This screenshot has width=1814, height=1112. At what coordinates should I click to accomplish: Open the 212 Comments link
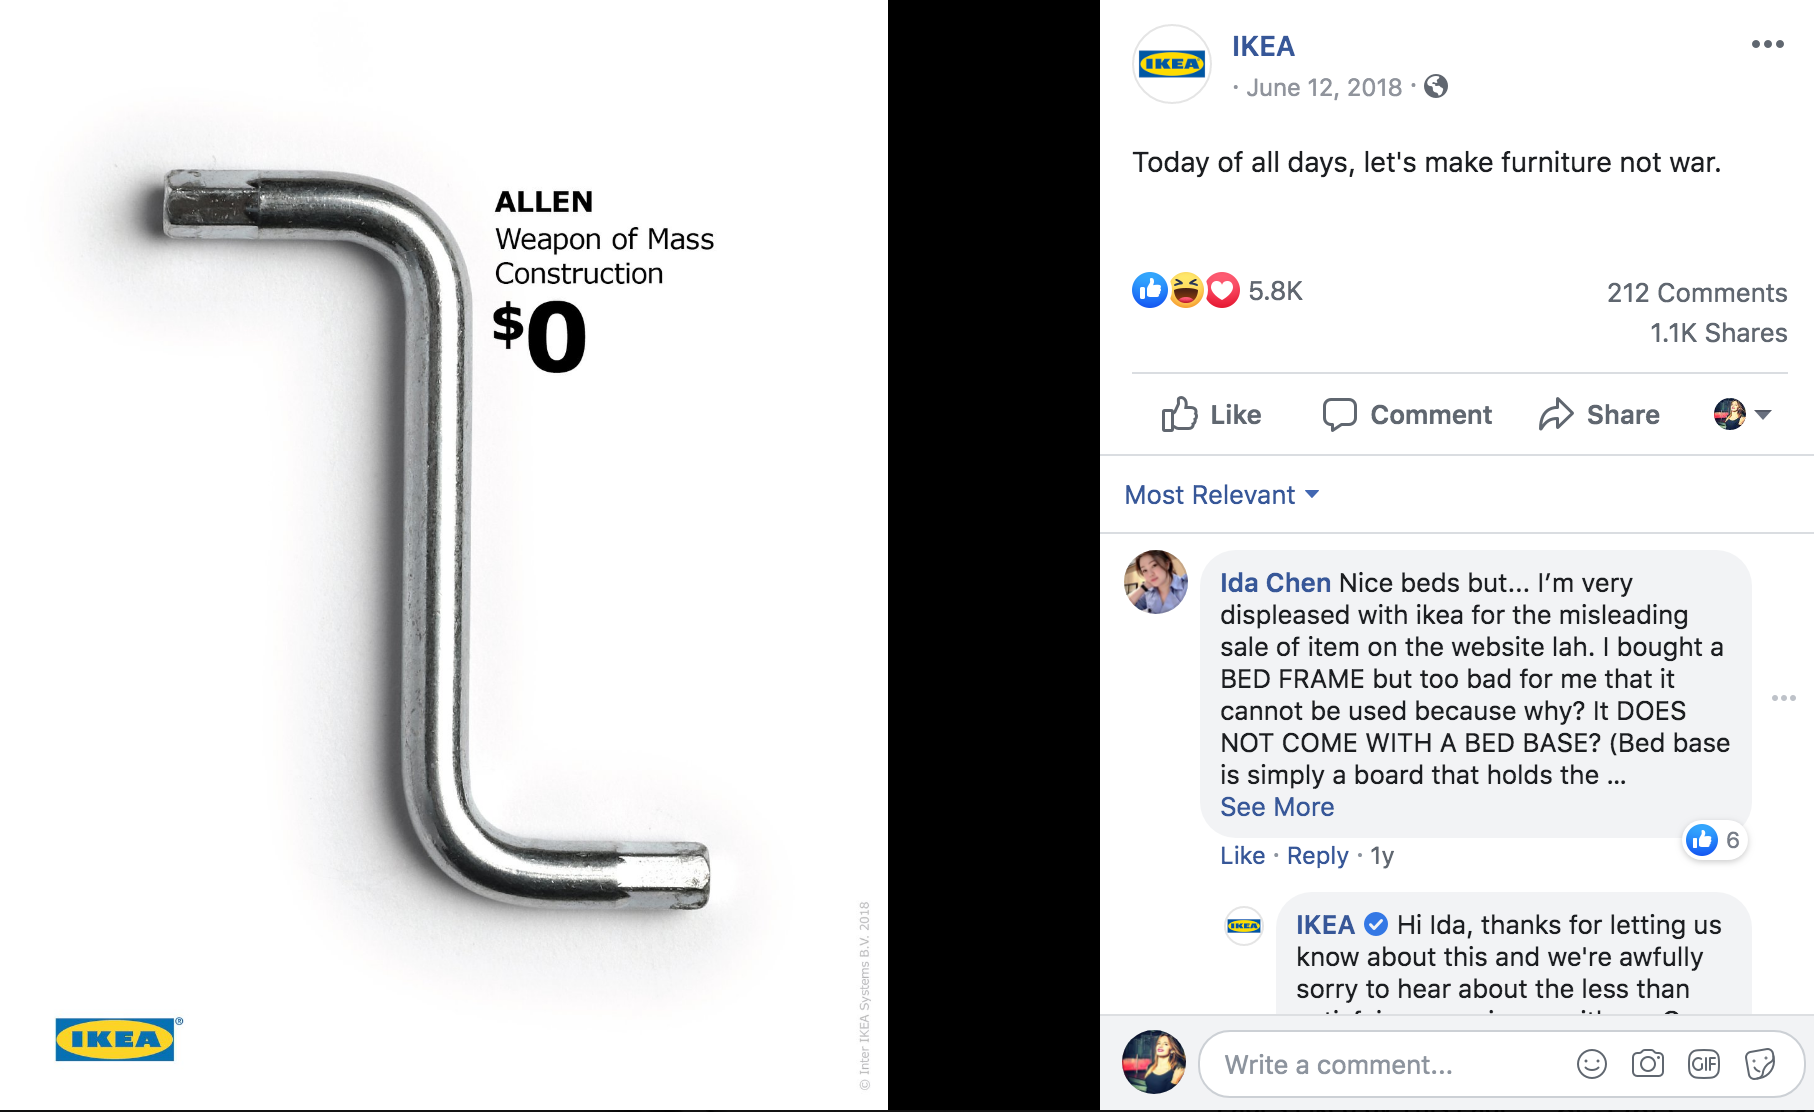1696,293
